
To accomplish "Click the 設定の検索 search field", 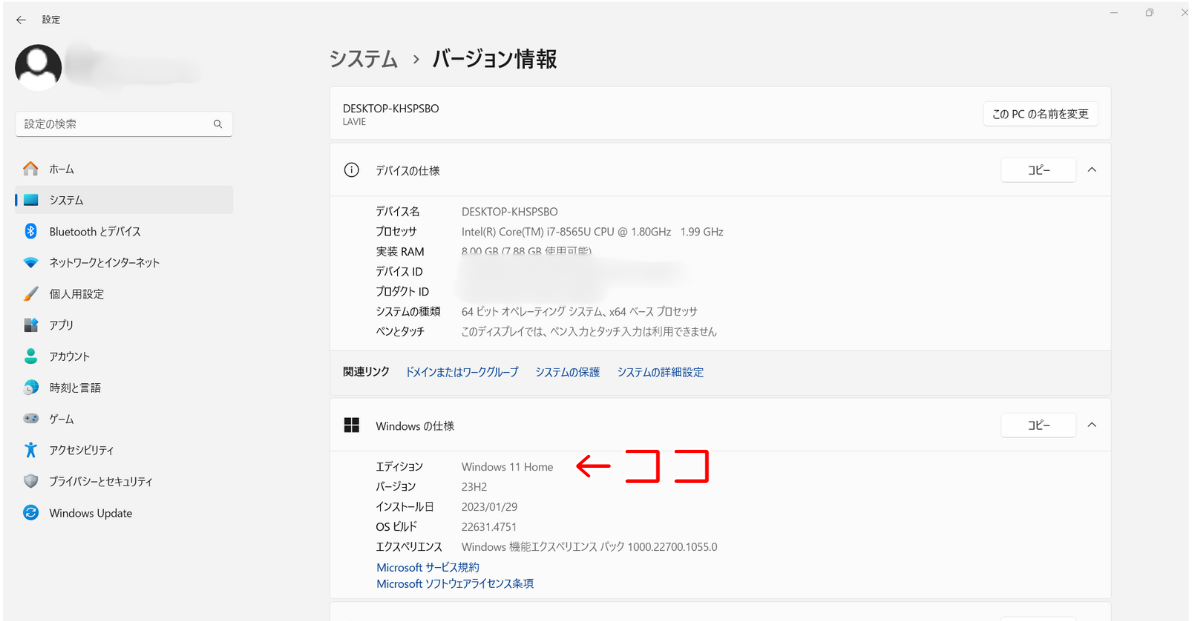I will pos(124,124).
